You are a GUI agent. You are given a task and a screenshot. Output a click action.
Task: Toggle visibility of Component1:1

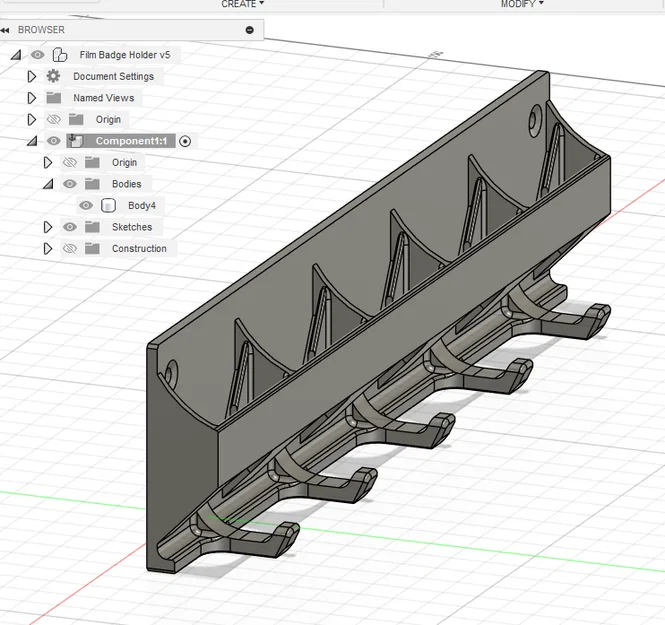[53, 141]
